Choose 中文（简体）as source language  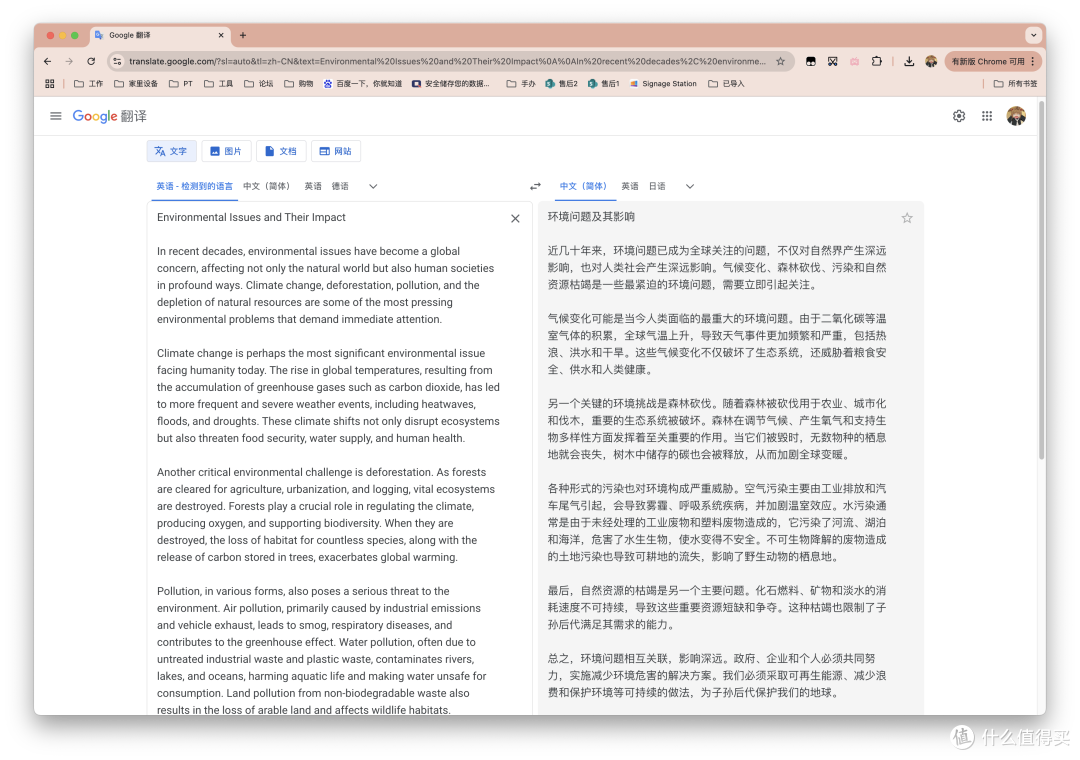(267, 186)
